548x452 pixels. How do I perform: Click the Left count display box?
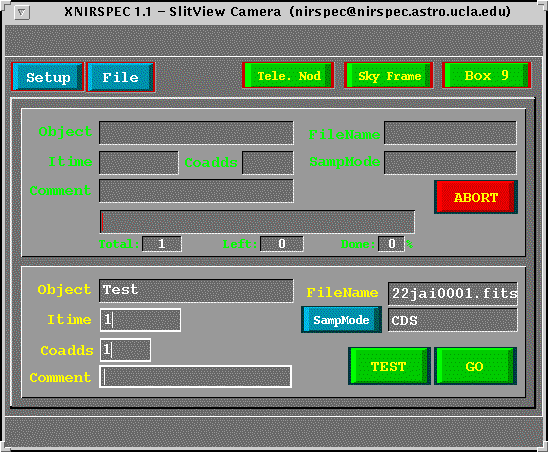282,244
